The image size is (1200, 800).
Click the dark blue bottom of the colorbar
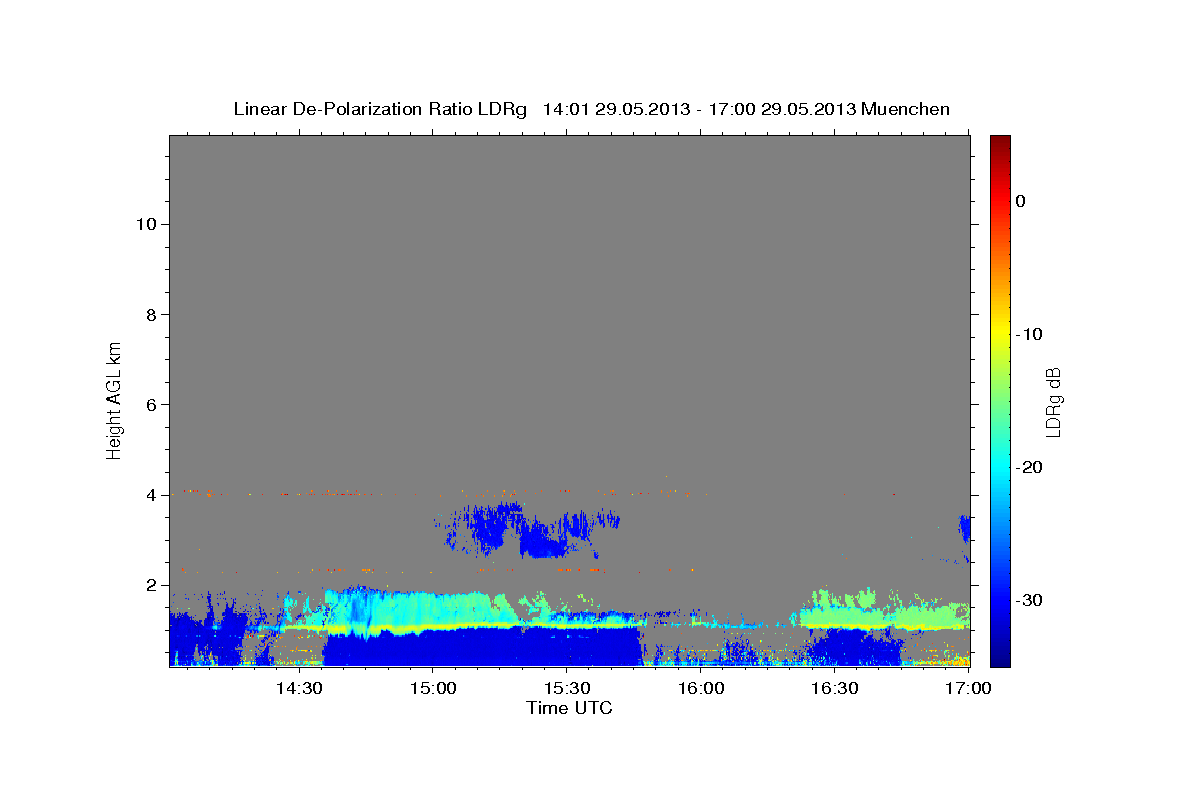pyautogui.click(x=1000, y=655)
